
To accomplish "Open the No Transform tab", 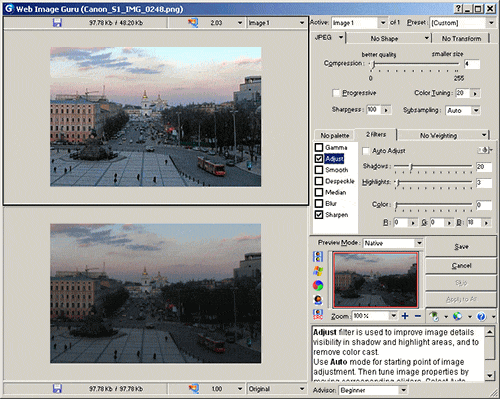I will pos(461,39).
